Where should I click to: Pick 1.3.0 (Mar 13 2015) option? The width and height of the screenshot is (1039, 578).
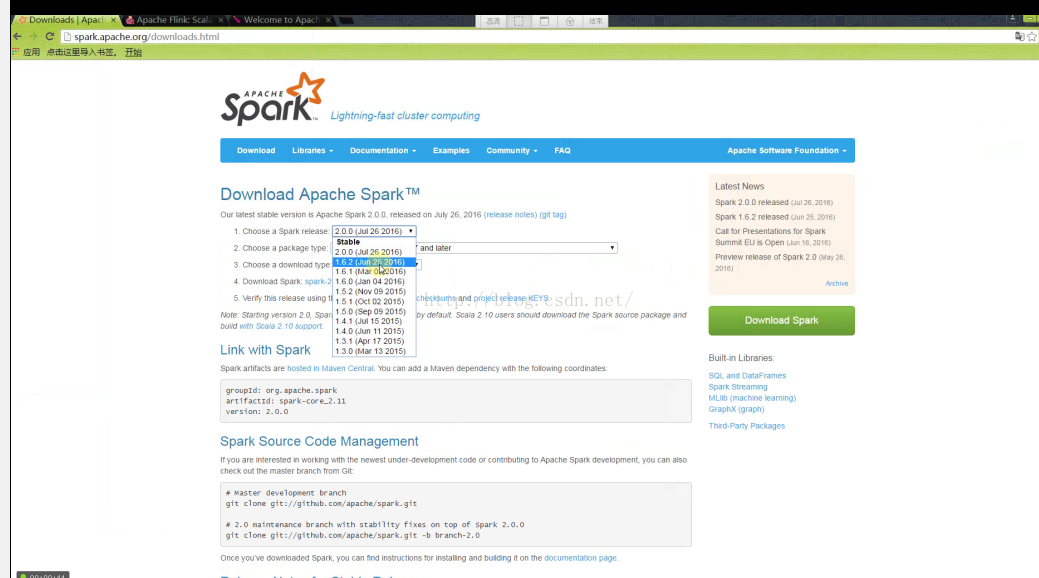click(x=374, y=351)
